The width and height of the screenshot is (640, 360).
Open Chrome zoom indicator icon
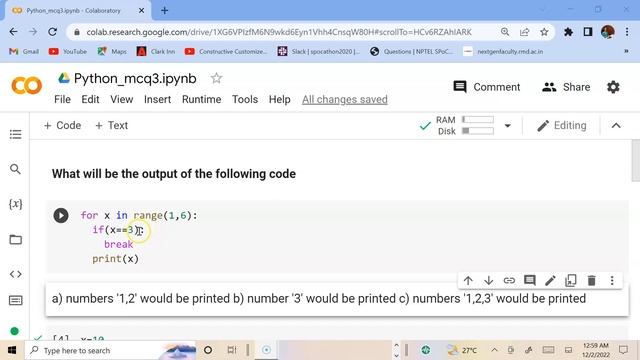(x=505, y=32)
